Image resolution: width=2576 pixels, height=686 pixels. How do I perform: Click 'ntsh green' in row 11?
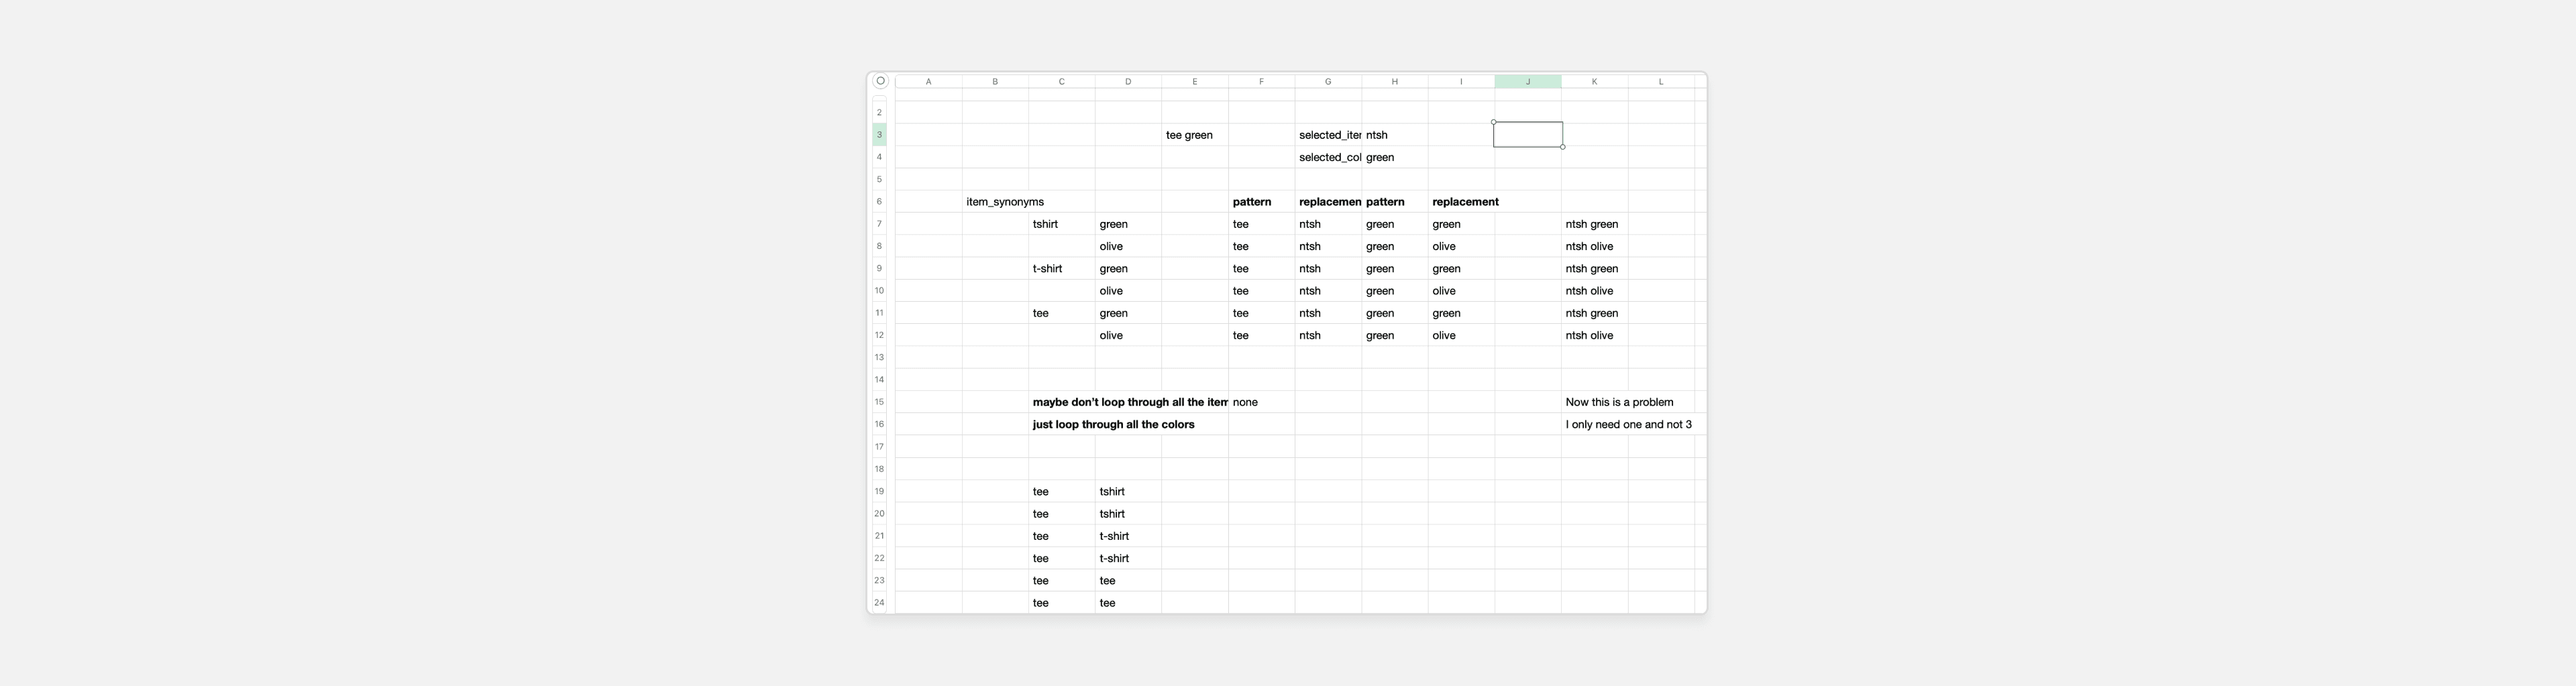1594,313
